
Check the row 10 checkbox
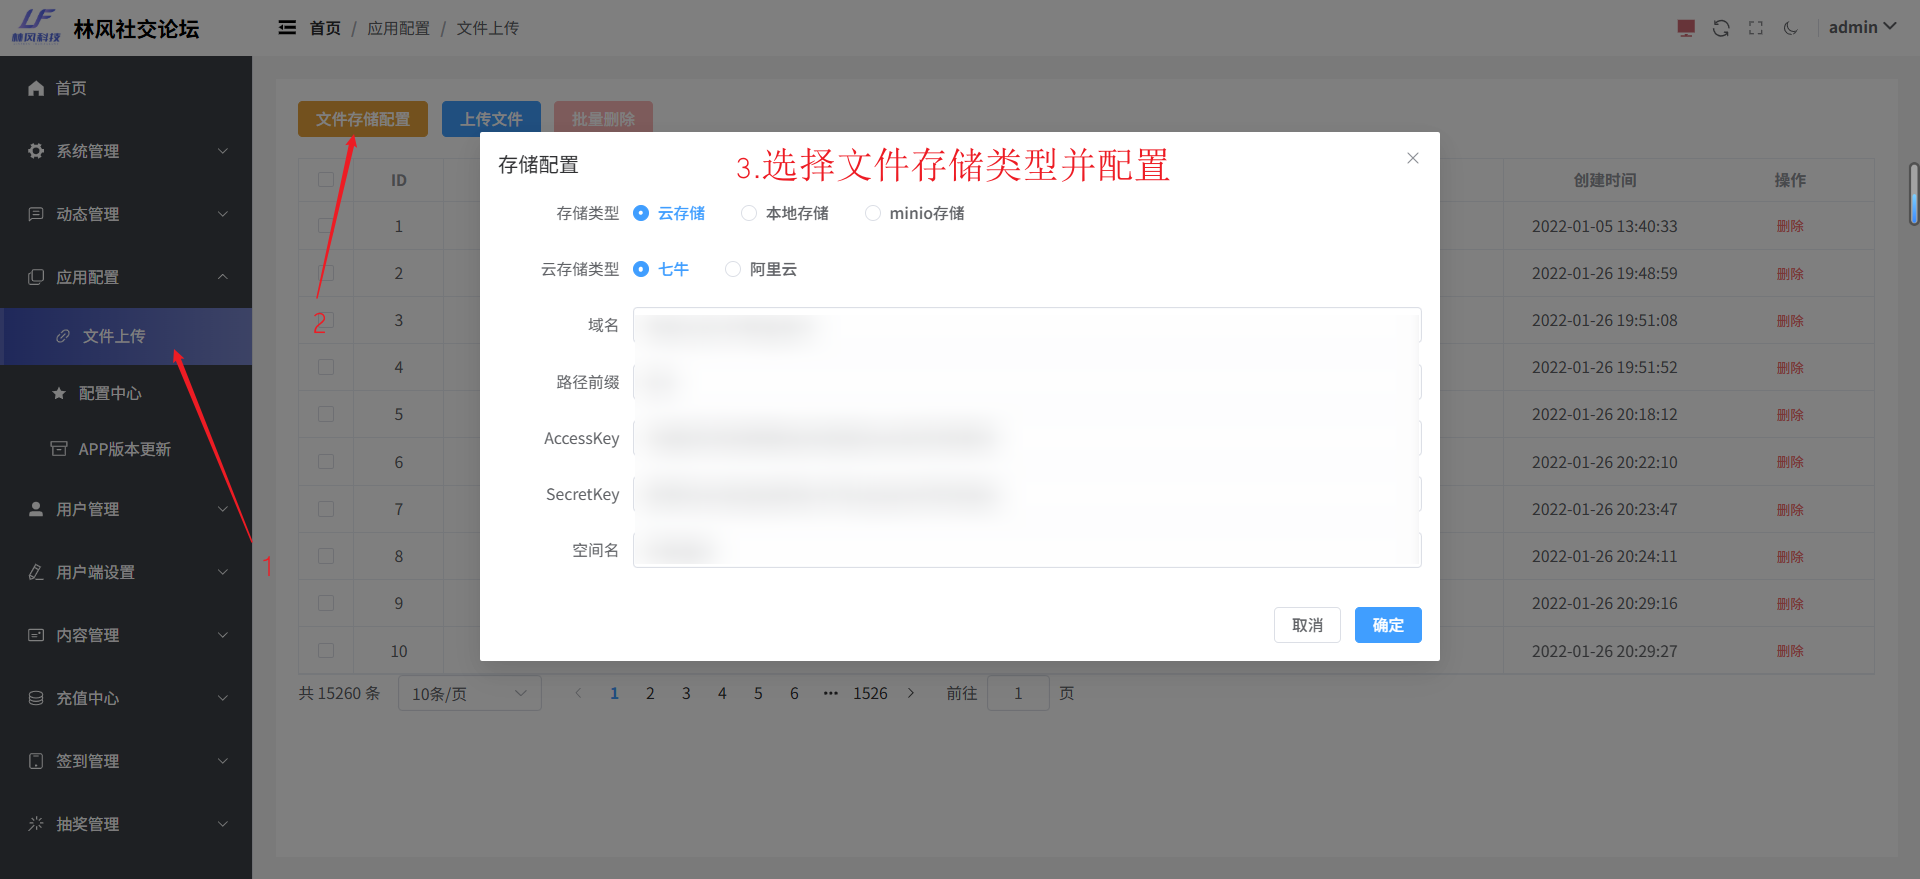click(x=326, y=651)
